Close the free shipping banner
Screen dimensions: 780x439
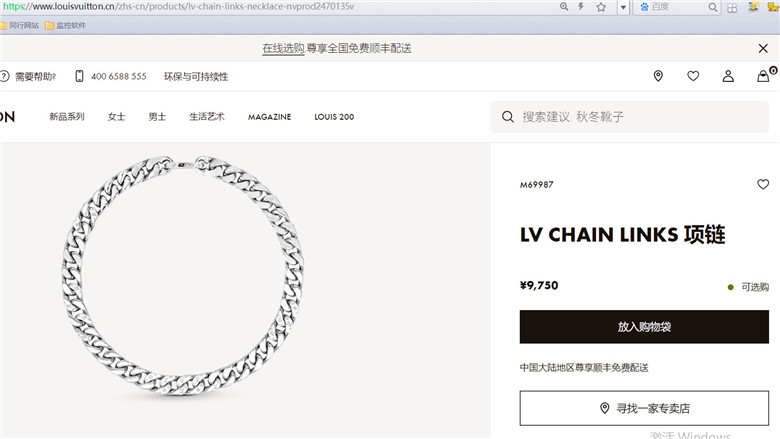[x=763, y=48]
